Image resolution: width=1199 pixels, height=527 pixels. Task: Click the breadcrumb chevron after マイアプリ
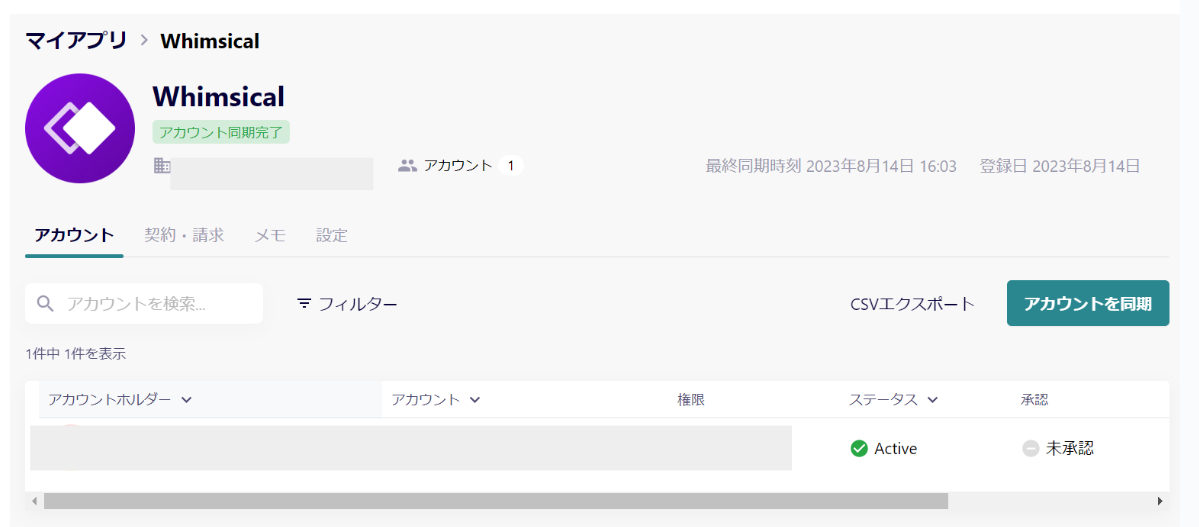click(144, 41)
